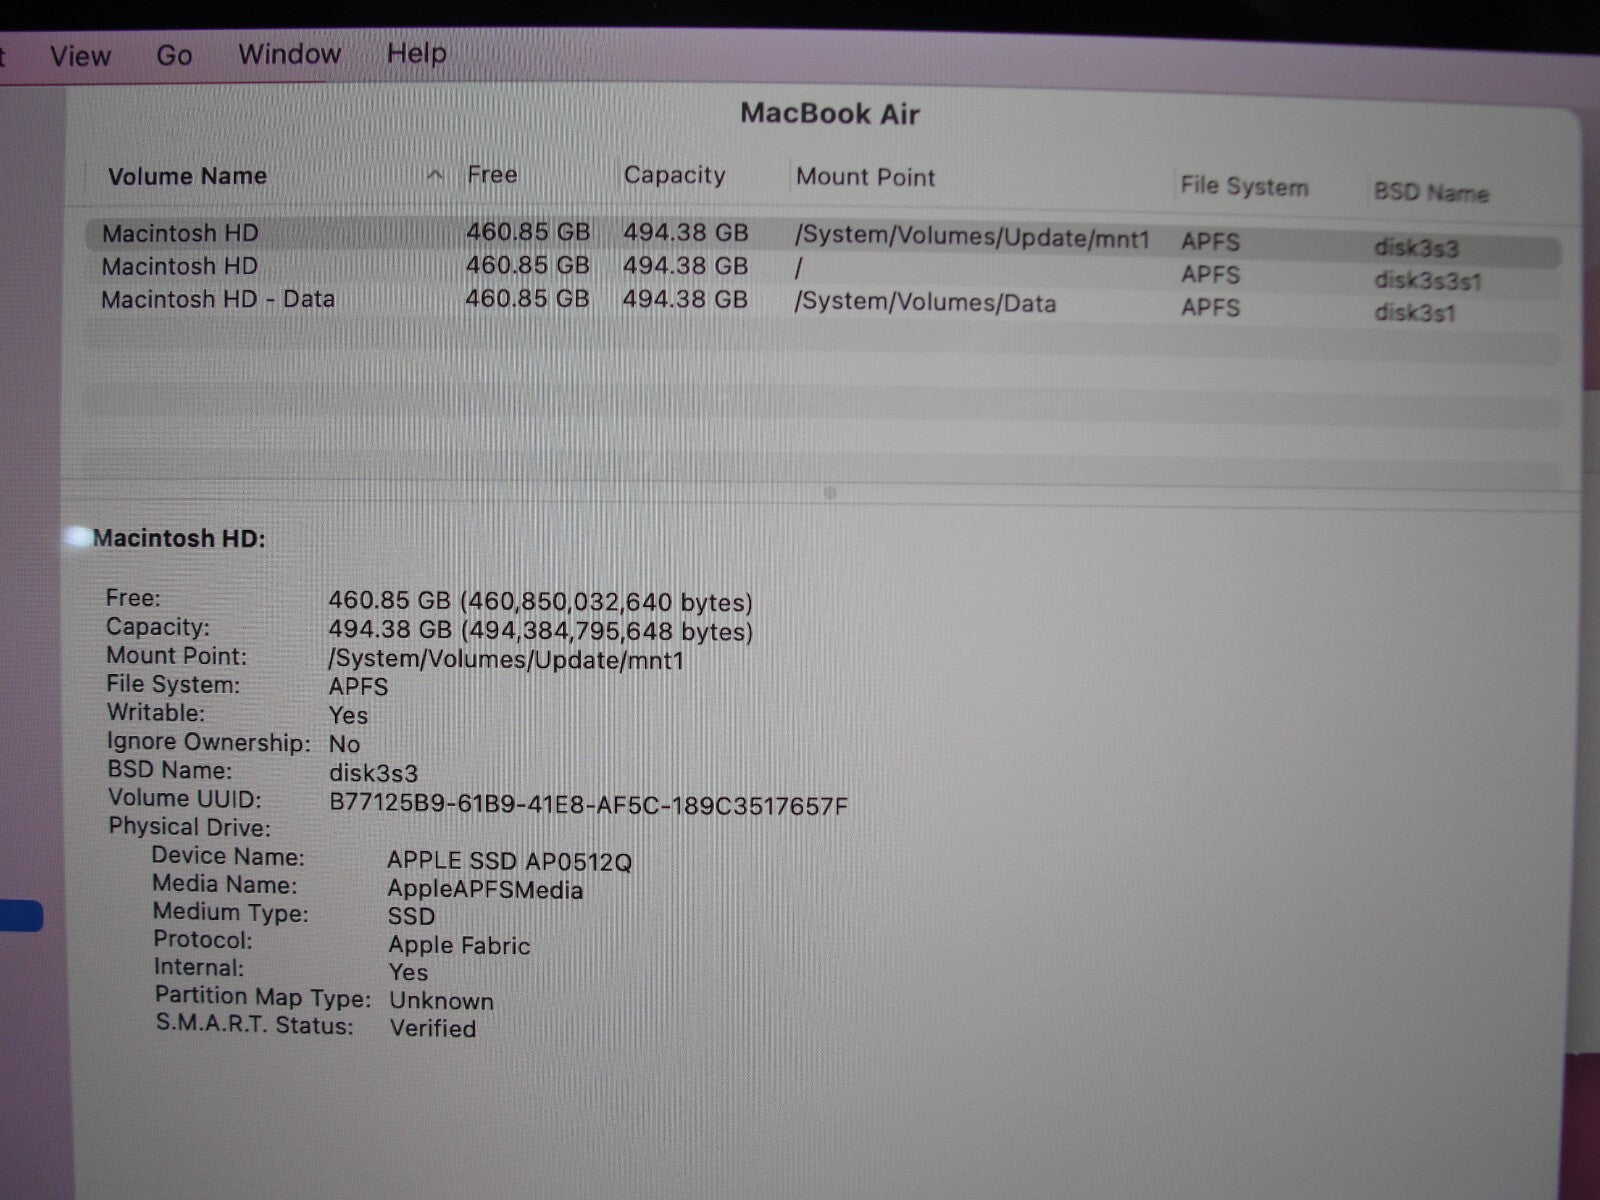Sort volumes by the Capacity column
Screen dimensions: 1600x1200
674,176
